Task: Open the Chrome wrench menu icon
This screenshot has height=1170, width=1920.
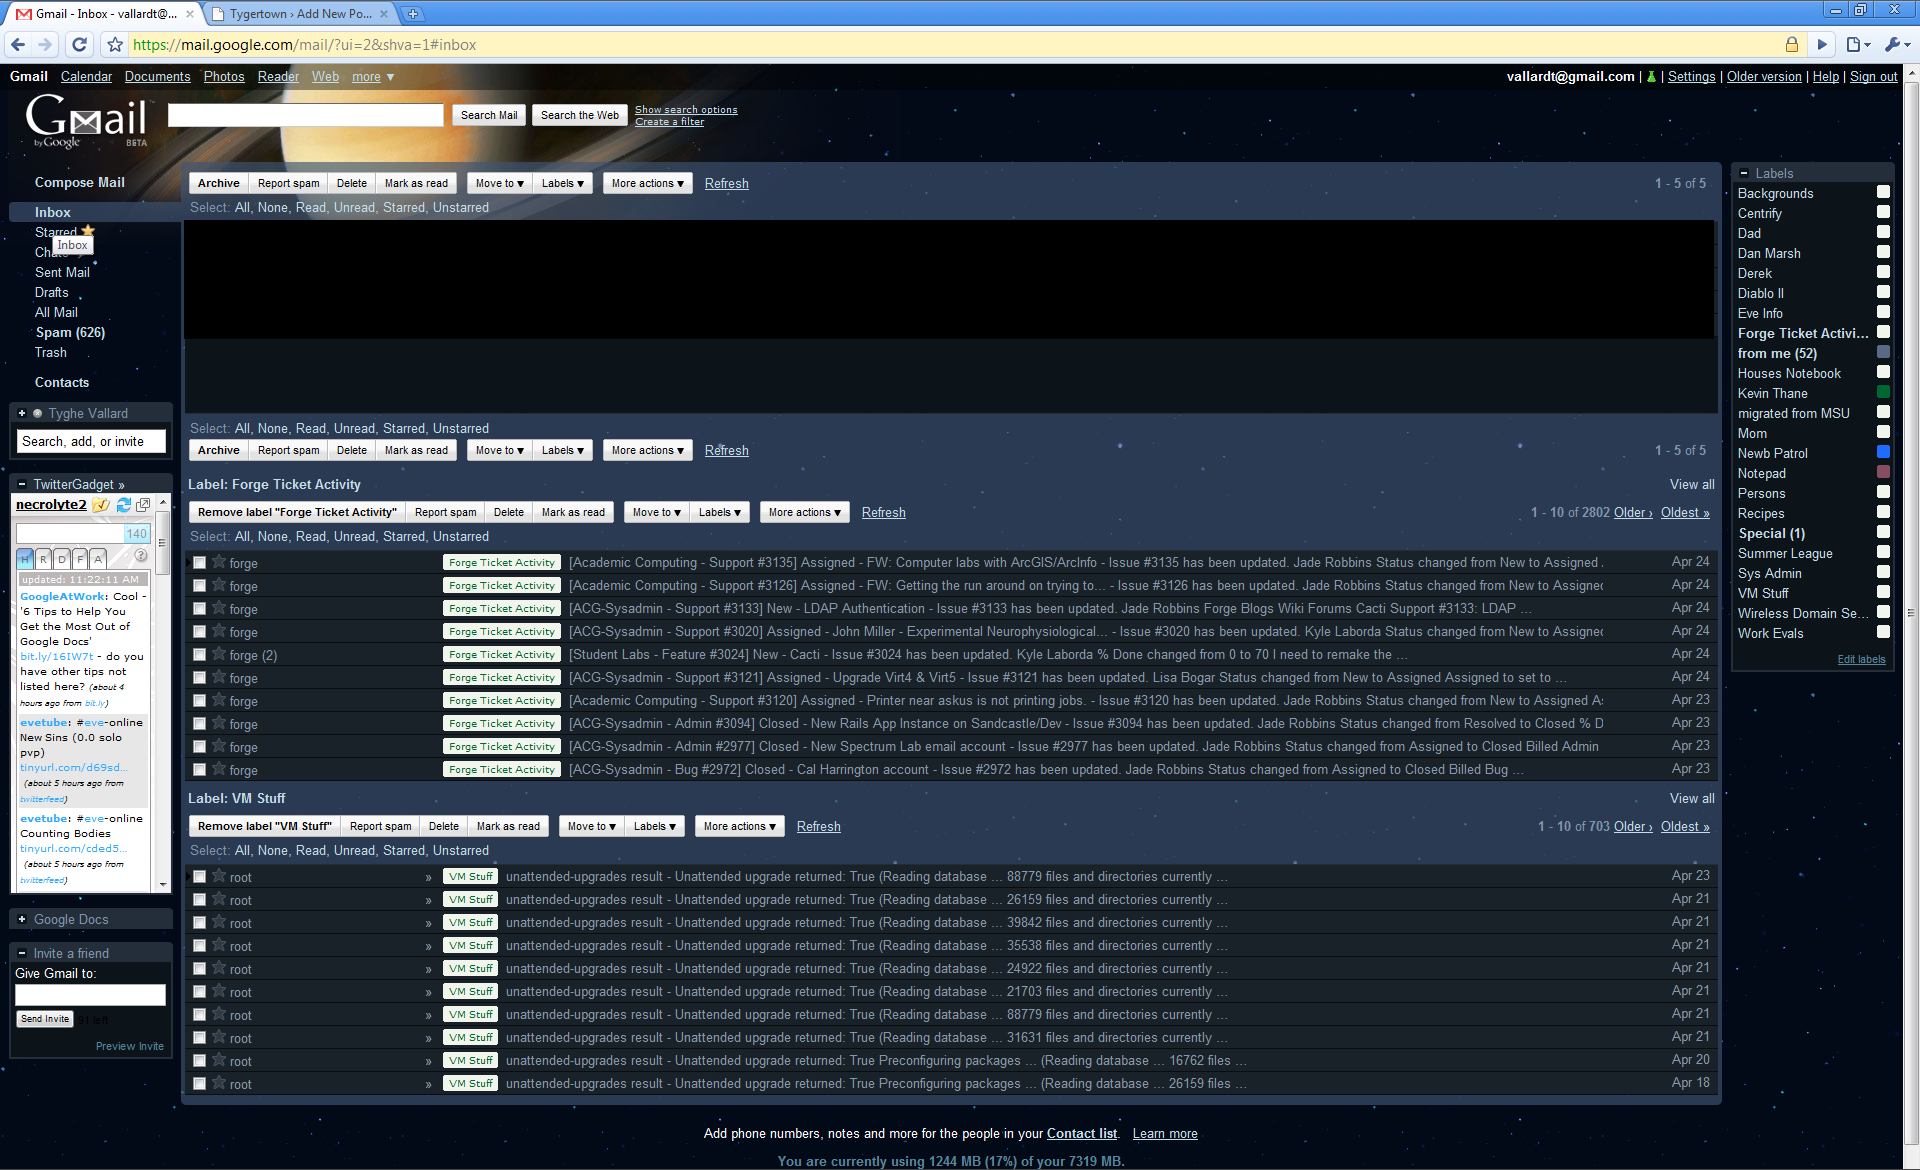Action: [1896, 44]
